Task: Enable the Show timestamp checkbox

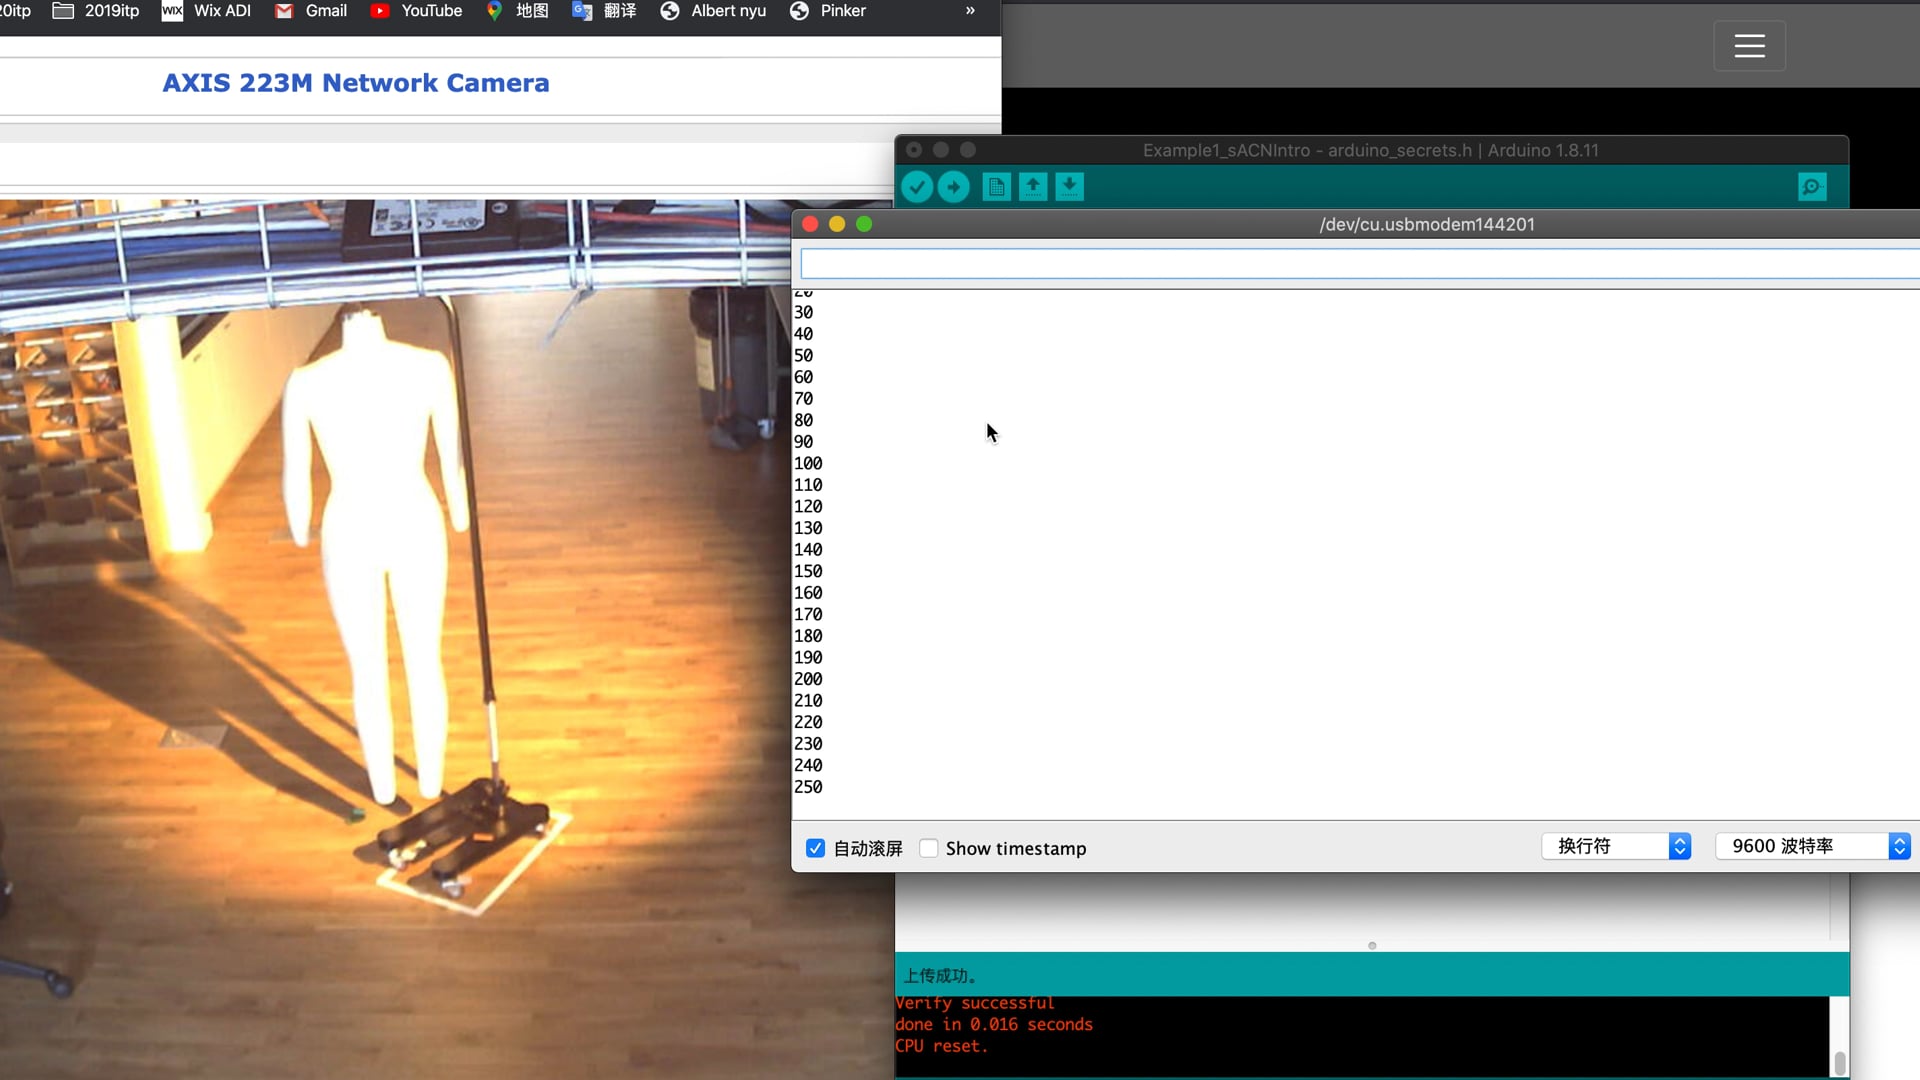Action: [x=929, y=848]
